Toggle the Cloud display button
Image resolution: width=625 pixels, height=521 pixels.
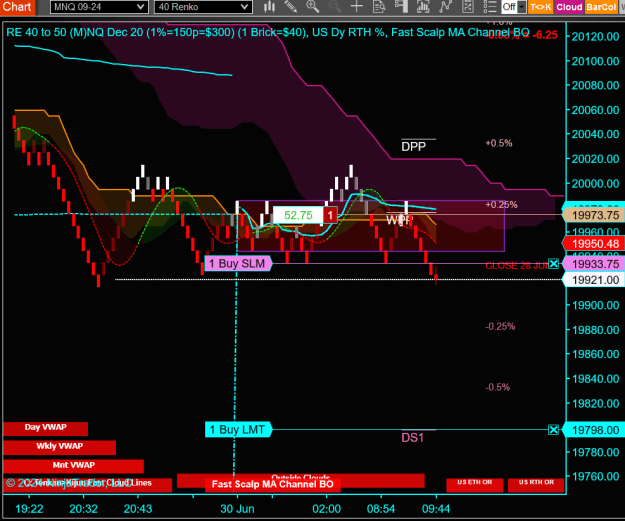click(x=569, y=7)
